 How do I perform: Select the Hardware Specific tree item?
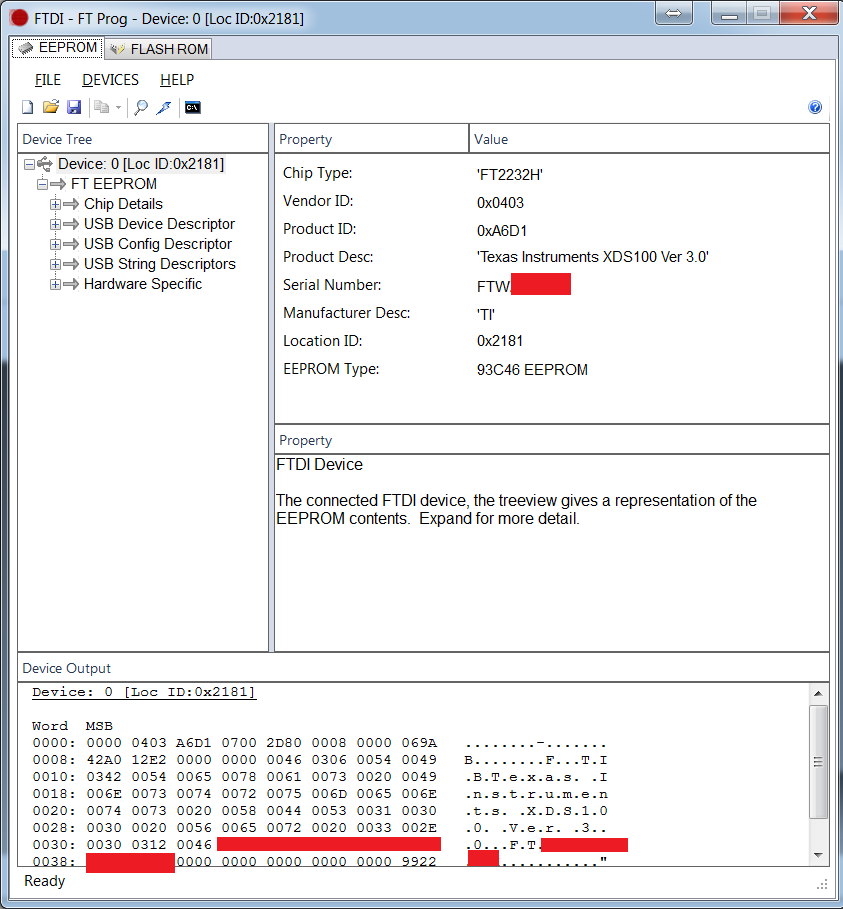(143, 284)
